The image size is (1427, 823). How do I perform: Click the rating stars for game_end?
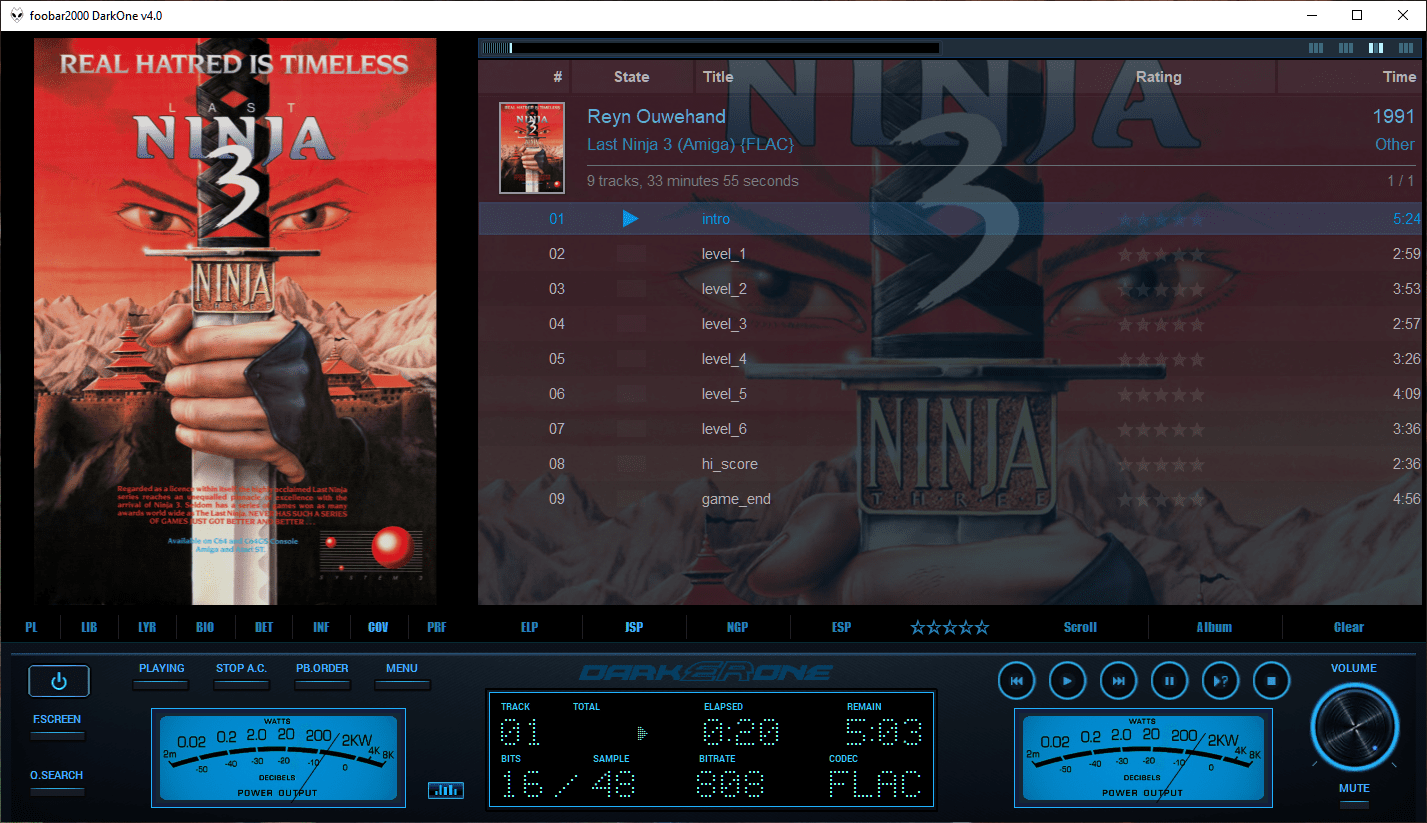point(1161,499)
